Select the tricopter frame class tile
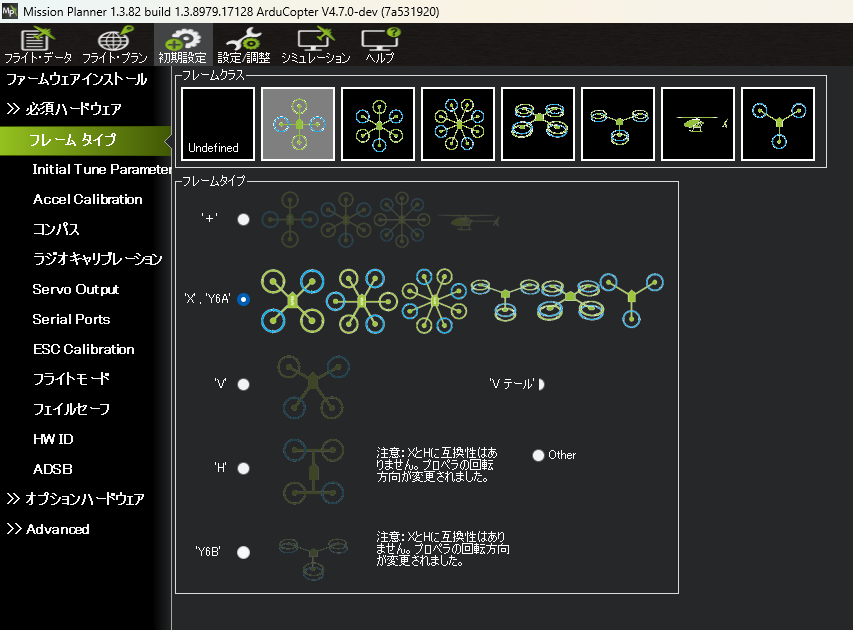Viewport: 853px width, 630px height. (778, 124)
